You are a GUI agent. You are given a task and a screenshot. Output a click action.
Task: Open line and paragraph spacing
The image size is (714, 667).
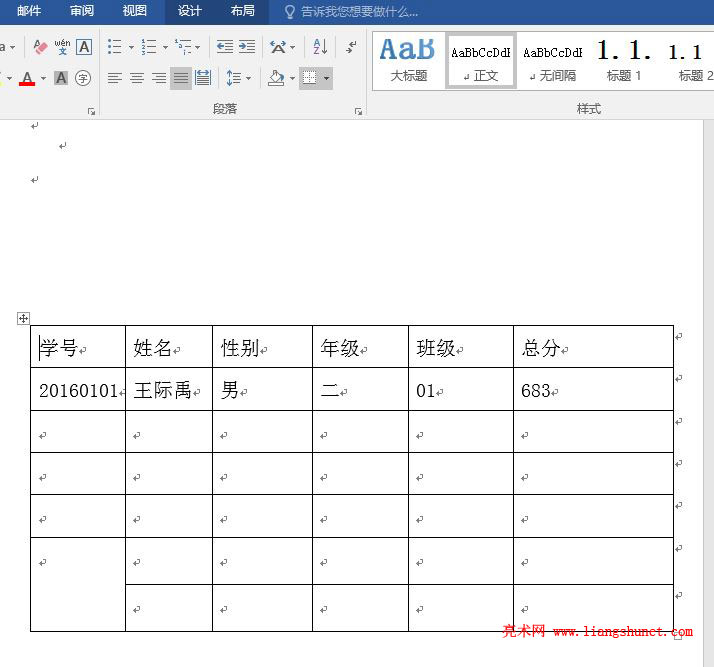pos(234,78)
